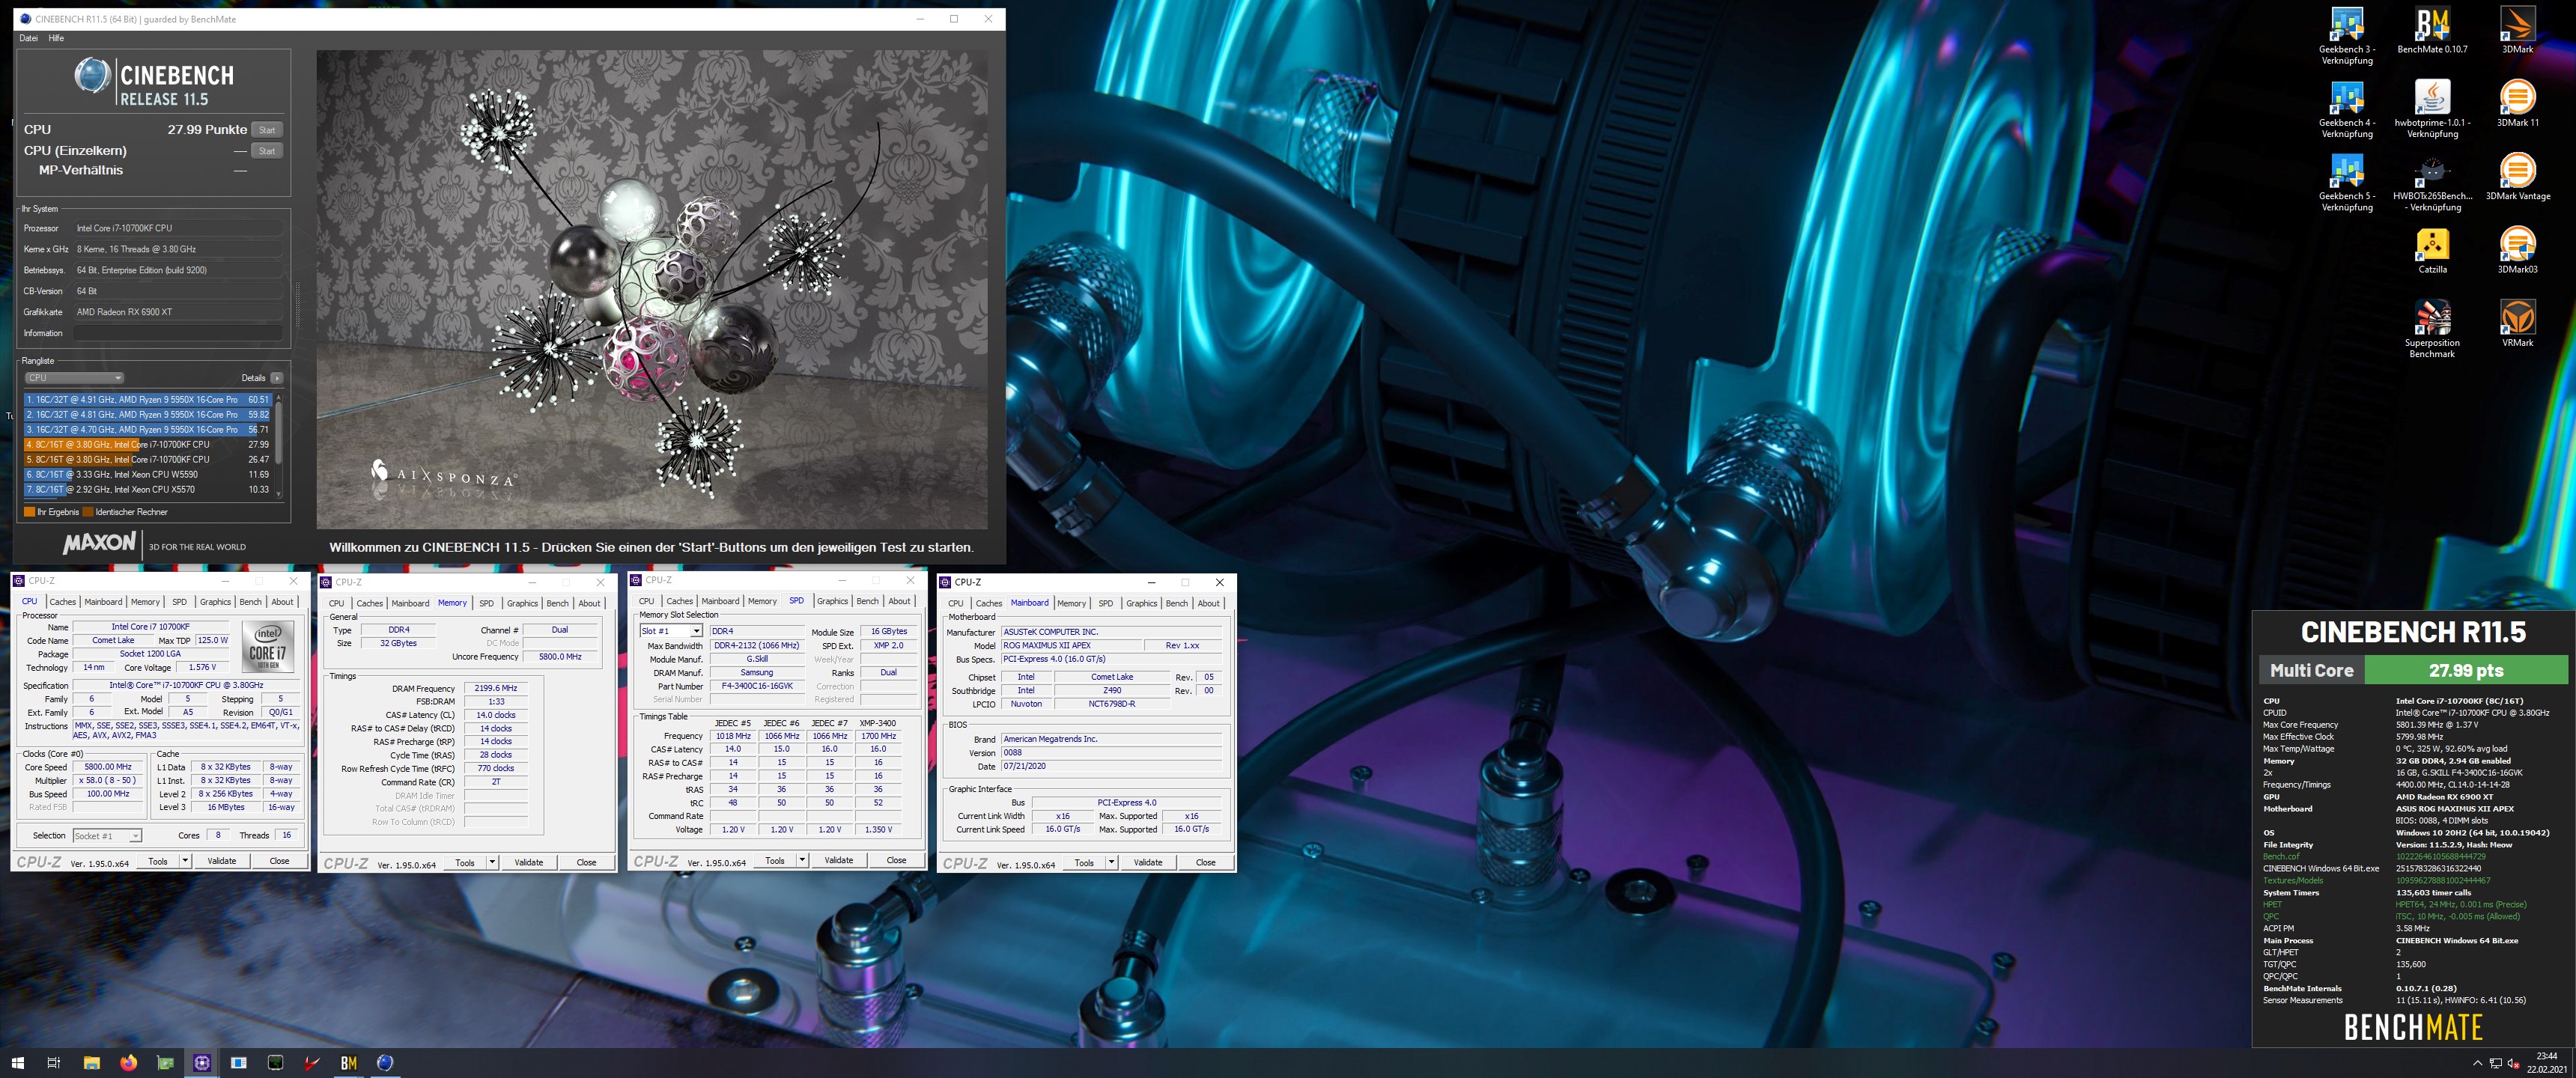Start the Cinebench CPU multi-core test

pyautogui.click(x=267, y=130)
